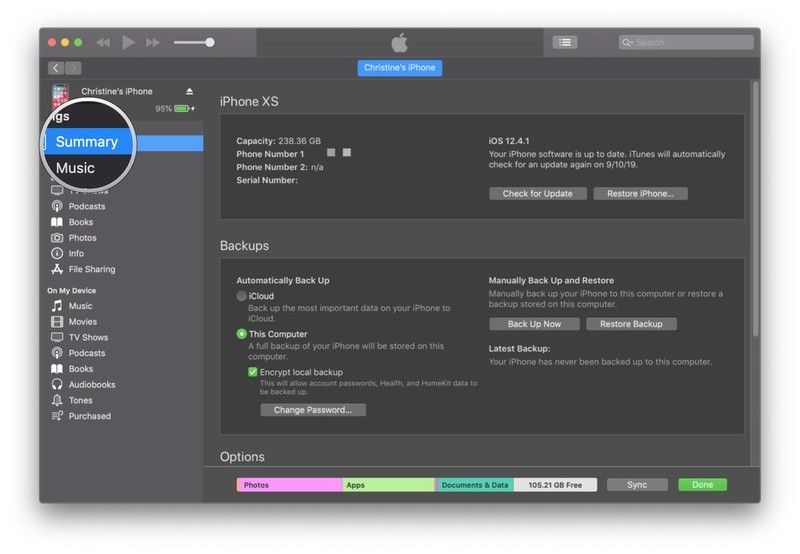Open Podcasts icon under On My Device
Screen dimensions: 800x554
[57, 353]
